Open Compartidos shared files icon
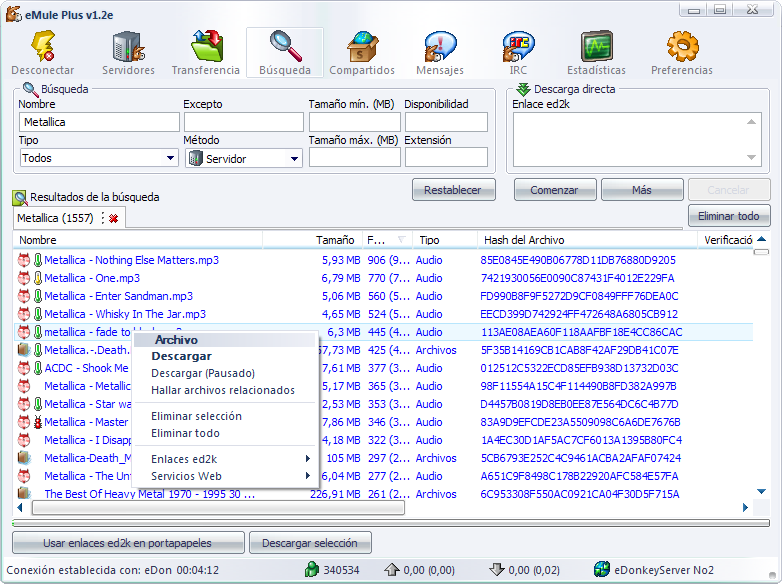 (362, 48)
